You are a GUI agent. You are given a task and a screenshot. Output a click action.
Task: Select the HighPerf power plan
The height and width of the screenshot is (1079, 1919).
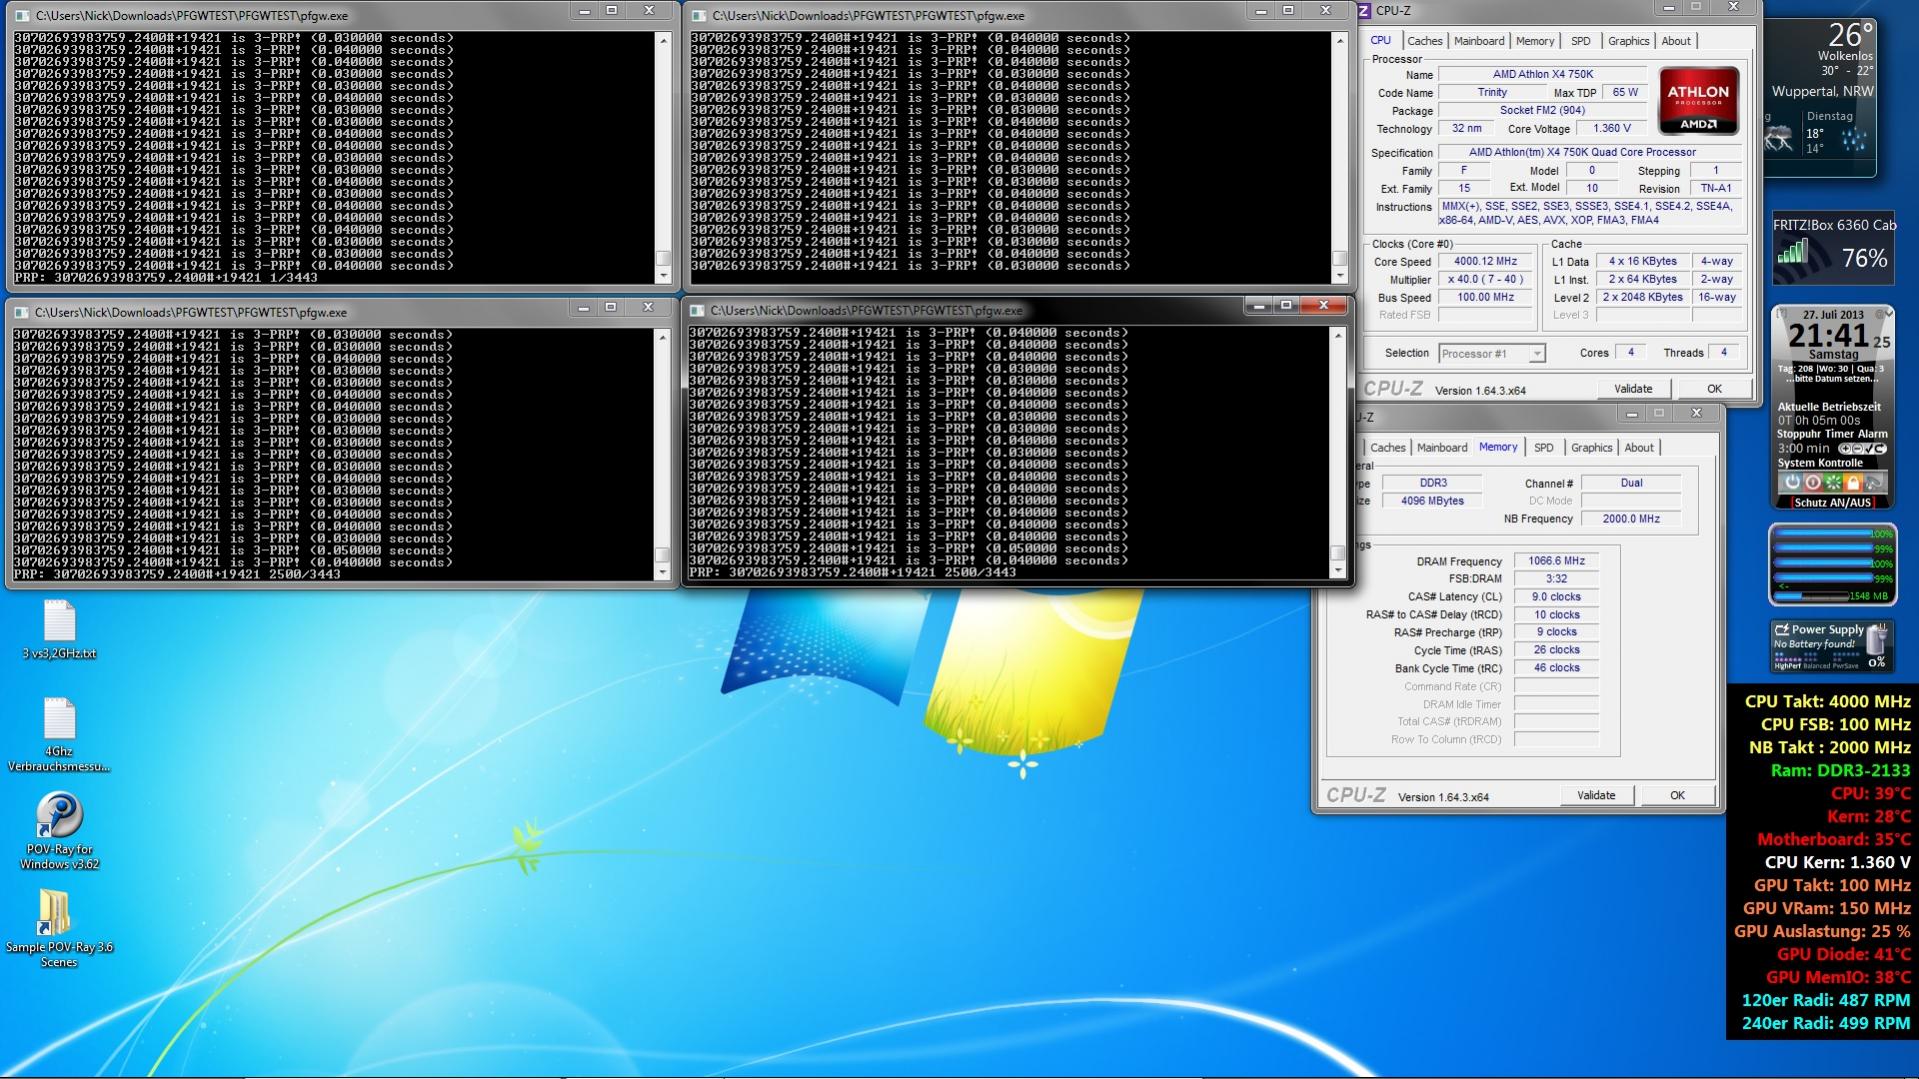pyautogui.click(x=1787, y=665)
